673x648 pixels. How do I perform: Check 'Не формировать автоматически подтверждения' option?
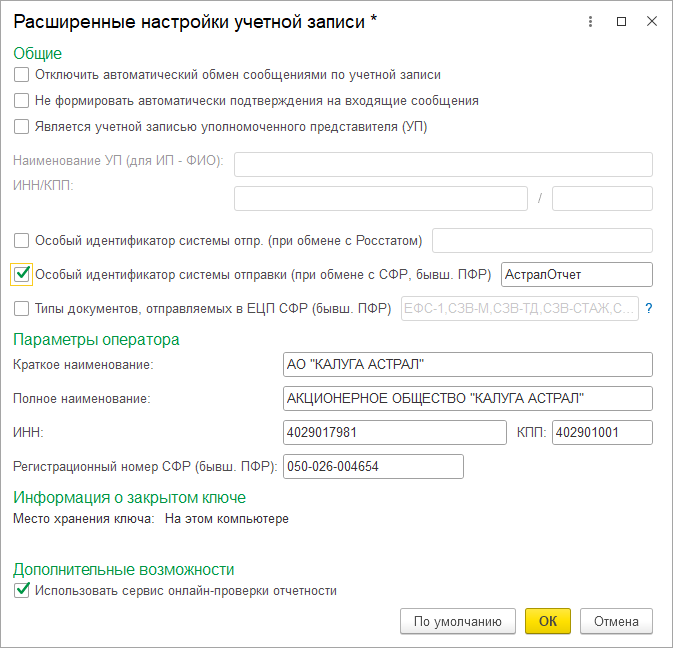click(x=22, y=101)
